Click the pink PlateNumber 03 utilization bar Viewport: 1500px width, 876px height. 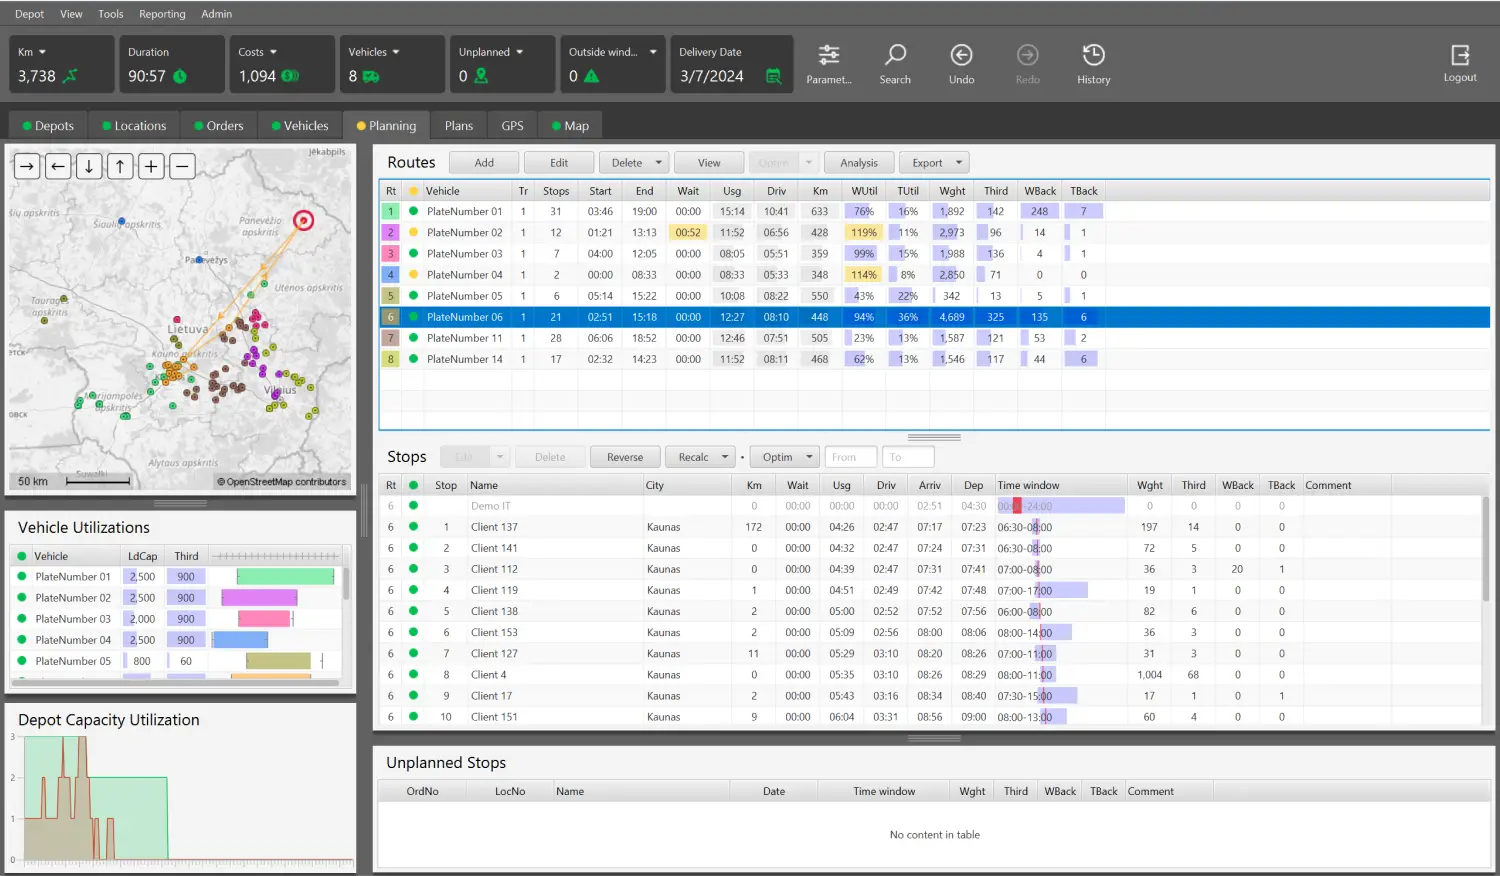point(264,619)
